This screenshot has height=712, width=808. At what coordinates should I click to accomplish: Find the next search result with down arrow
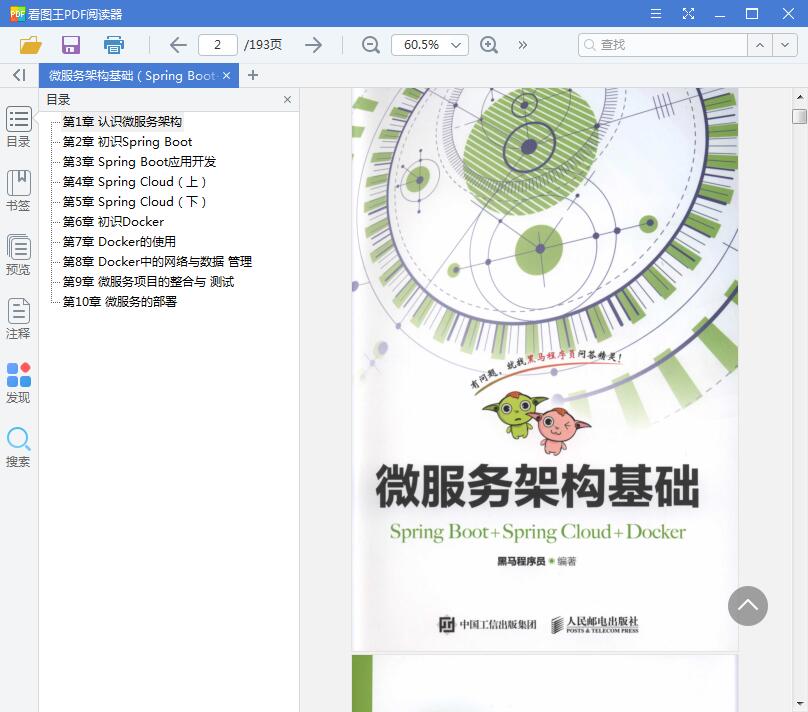pos(785,45)
